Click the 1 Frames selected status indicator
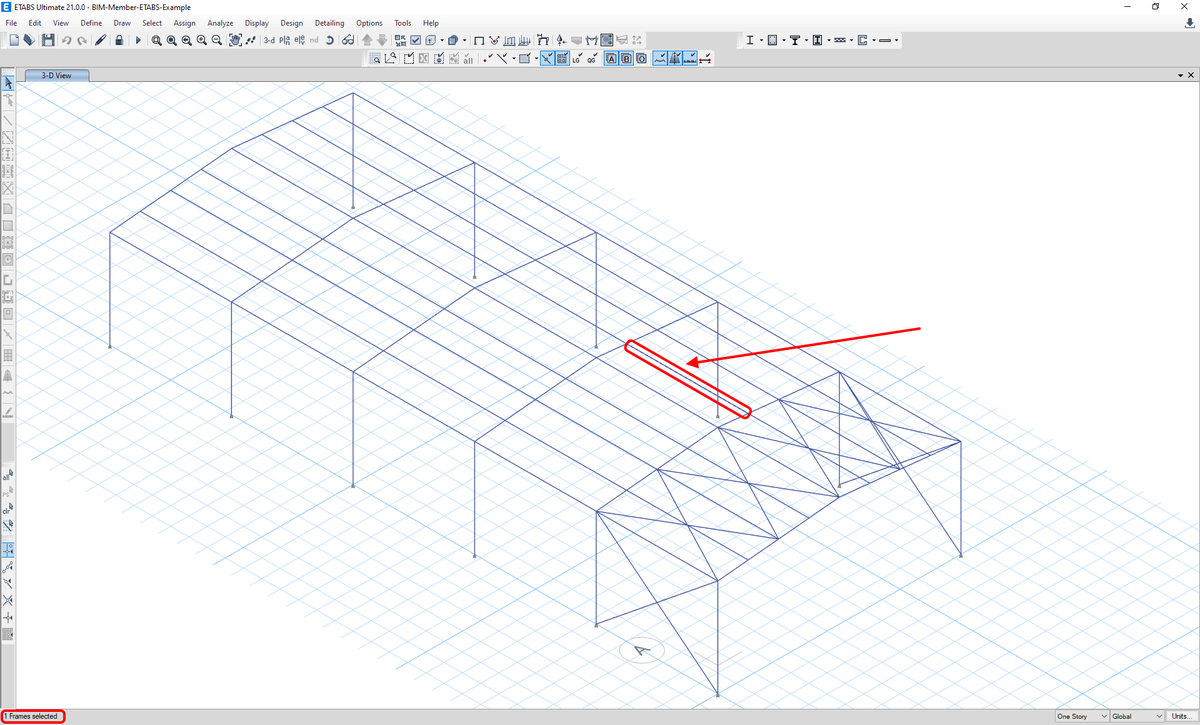This screenshot has width=1200, height=725. coord(33,716)
